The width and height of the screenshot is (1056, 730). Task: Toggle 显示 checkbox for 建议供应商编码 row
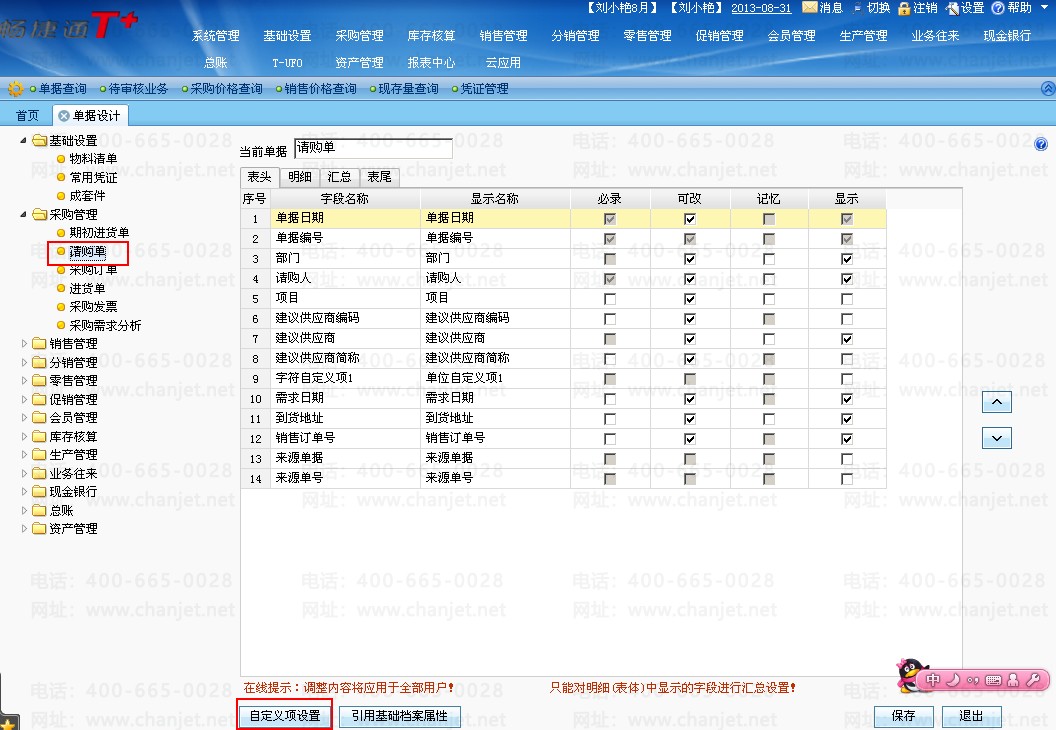[x=847, y=319]
